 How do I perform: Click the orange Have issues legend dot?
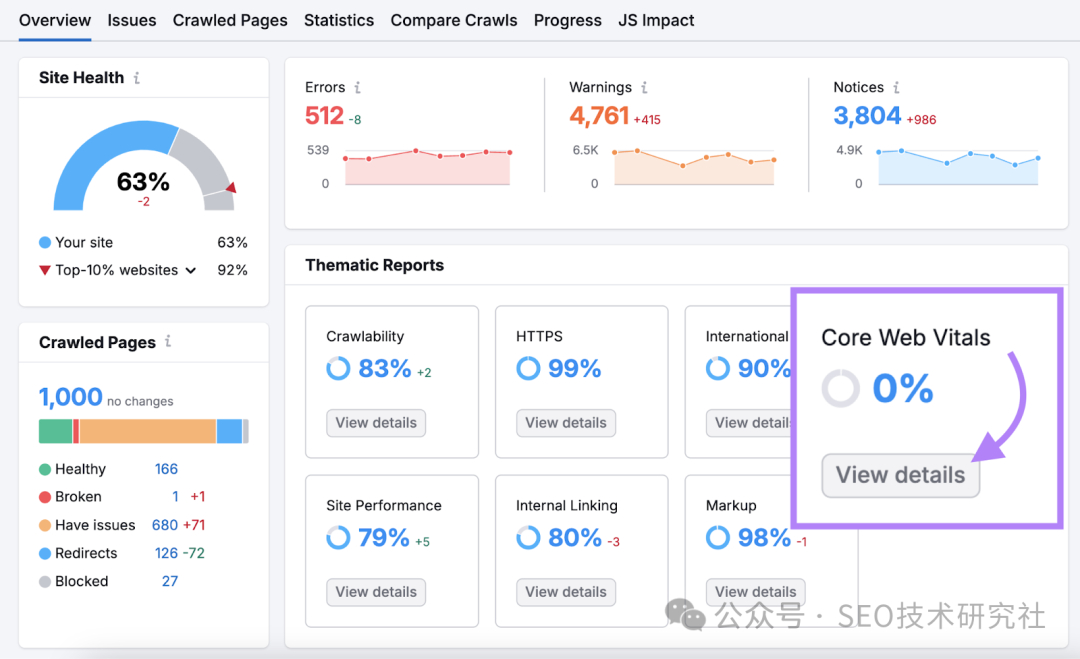(x=45, y=525)
